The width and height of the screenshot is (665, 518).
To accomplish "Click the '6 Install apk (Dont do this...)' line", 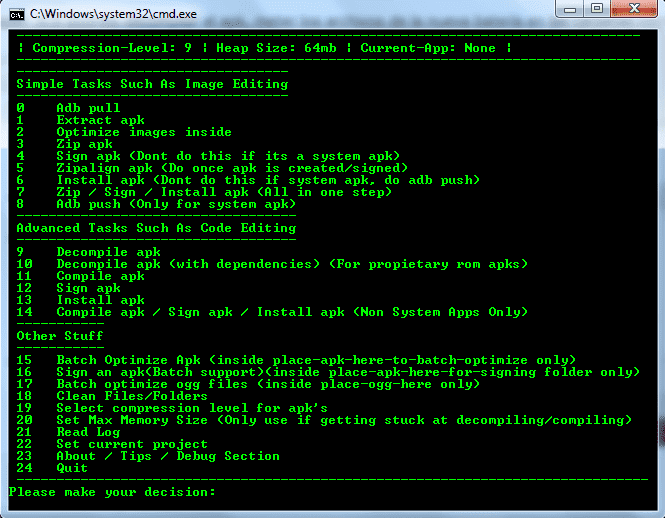I will point(248,180).
